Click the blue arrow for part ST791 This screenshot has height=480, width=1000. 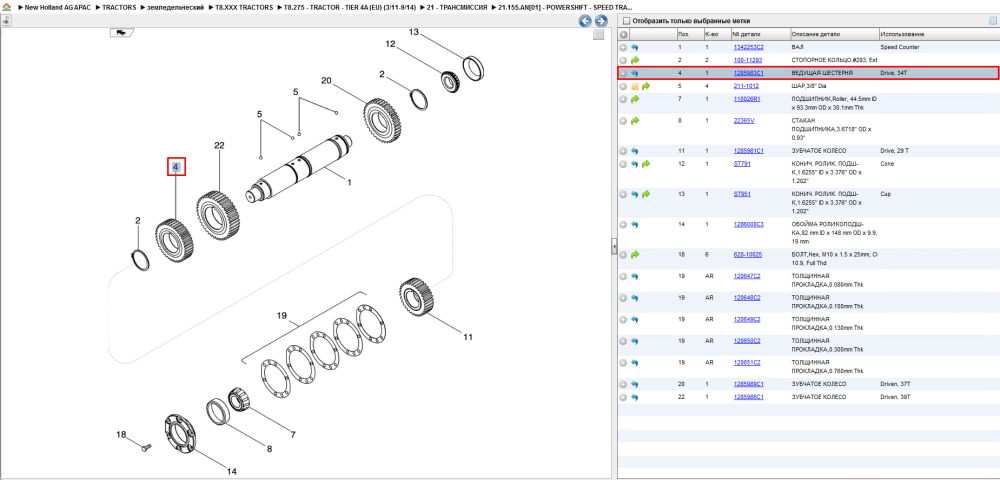(x=635, y=164)
